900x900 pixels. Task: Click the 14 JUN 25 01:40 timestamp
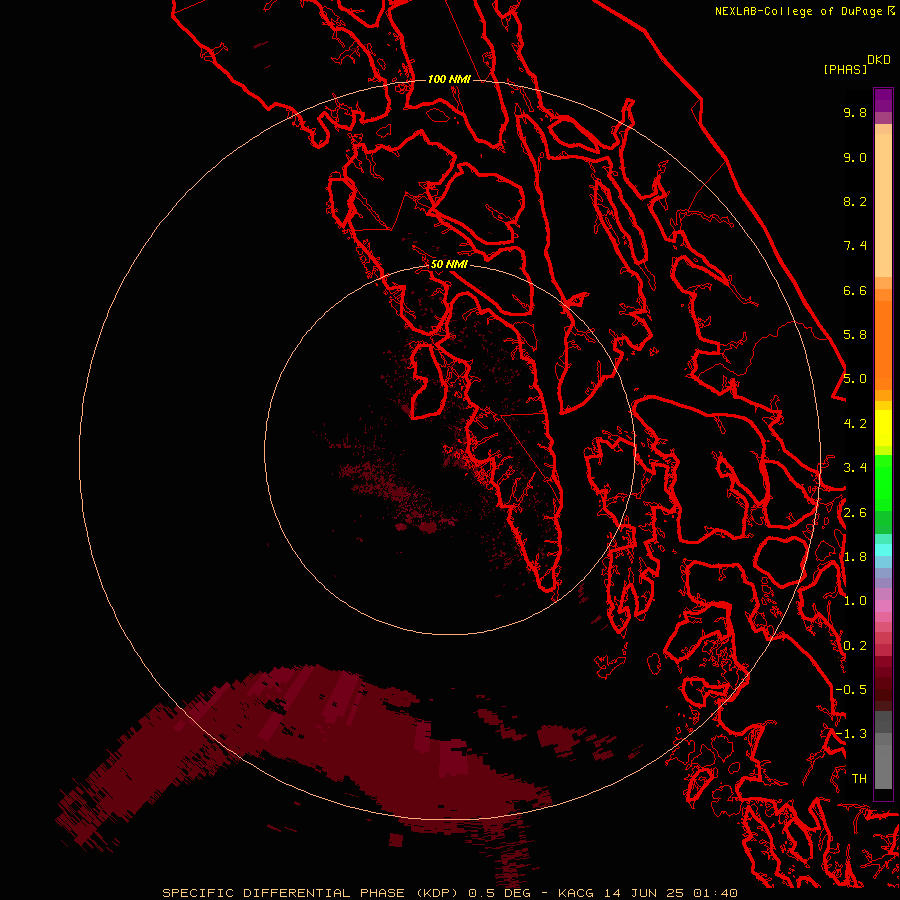670,893
